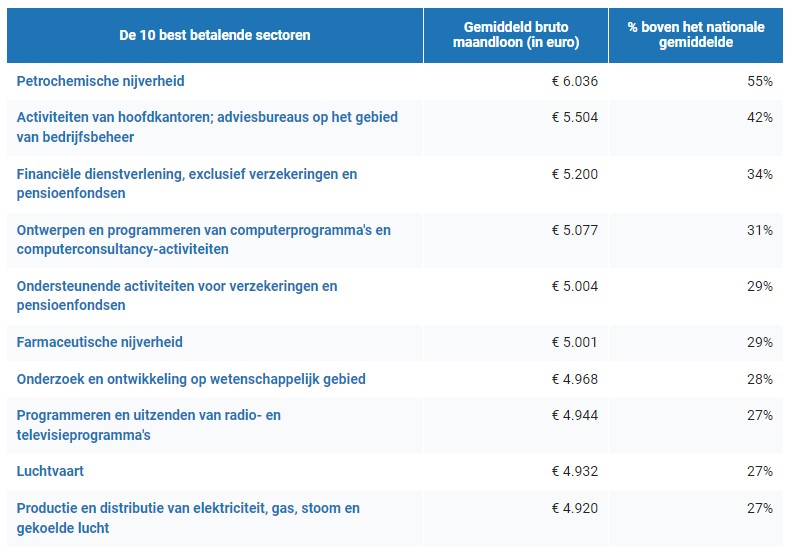The width and height of the screenshot is (792, 560).
Task: Select the € 6.036 salary cell
Action: tap(574, 80)
